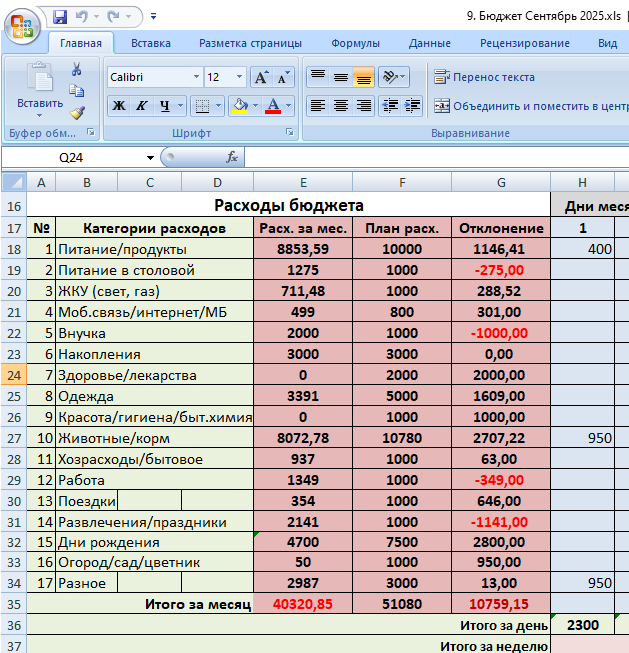Viewport: 629px width, 653px height.
Task: Open the Буфер обмена dialog launcher
Action: [x=90, y=132]
